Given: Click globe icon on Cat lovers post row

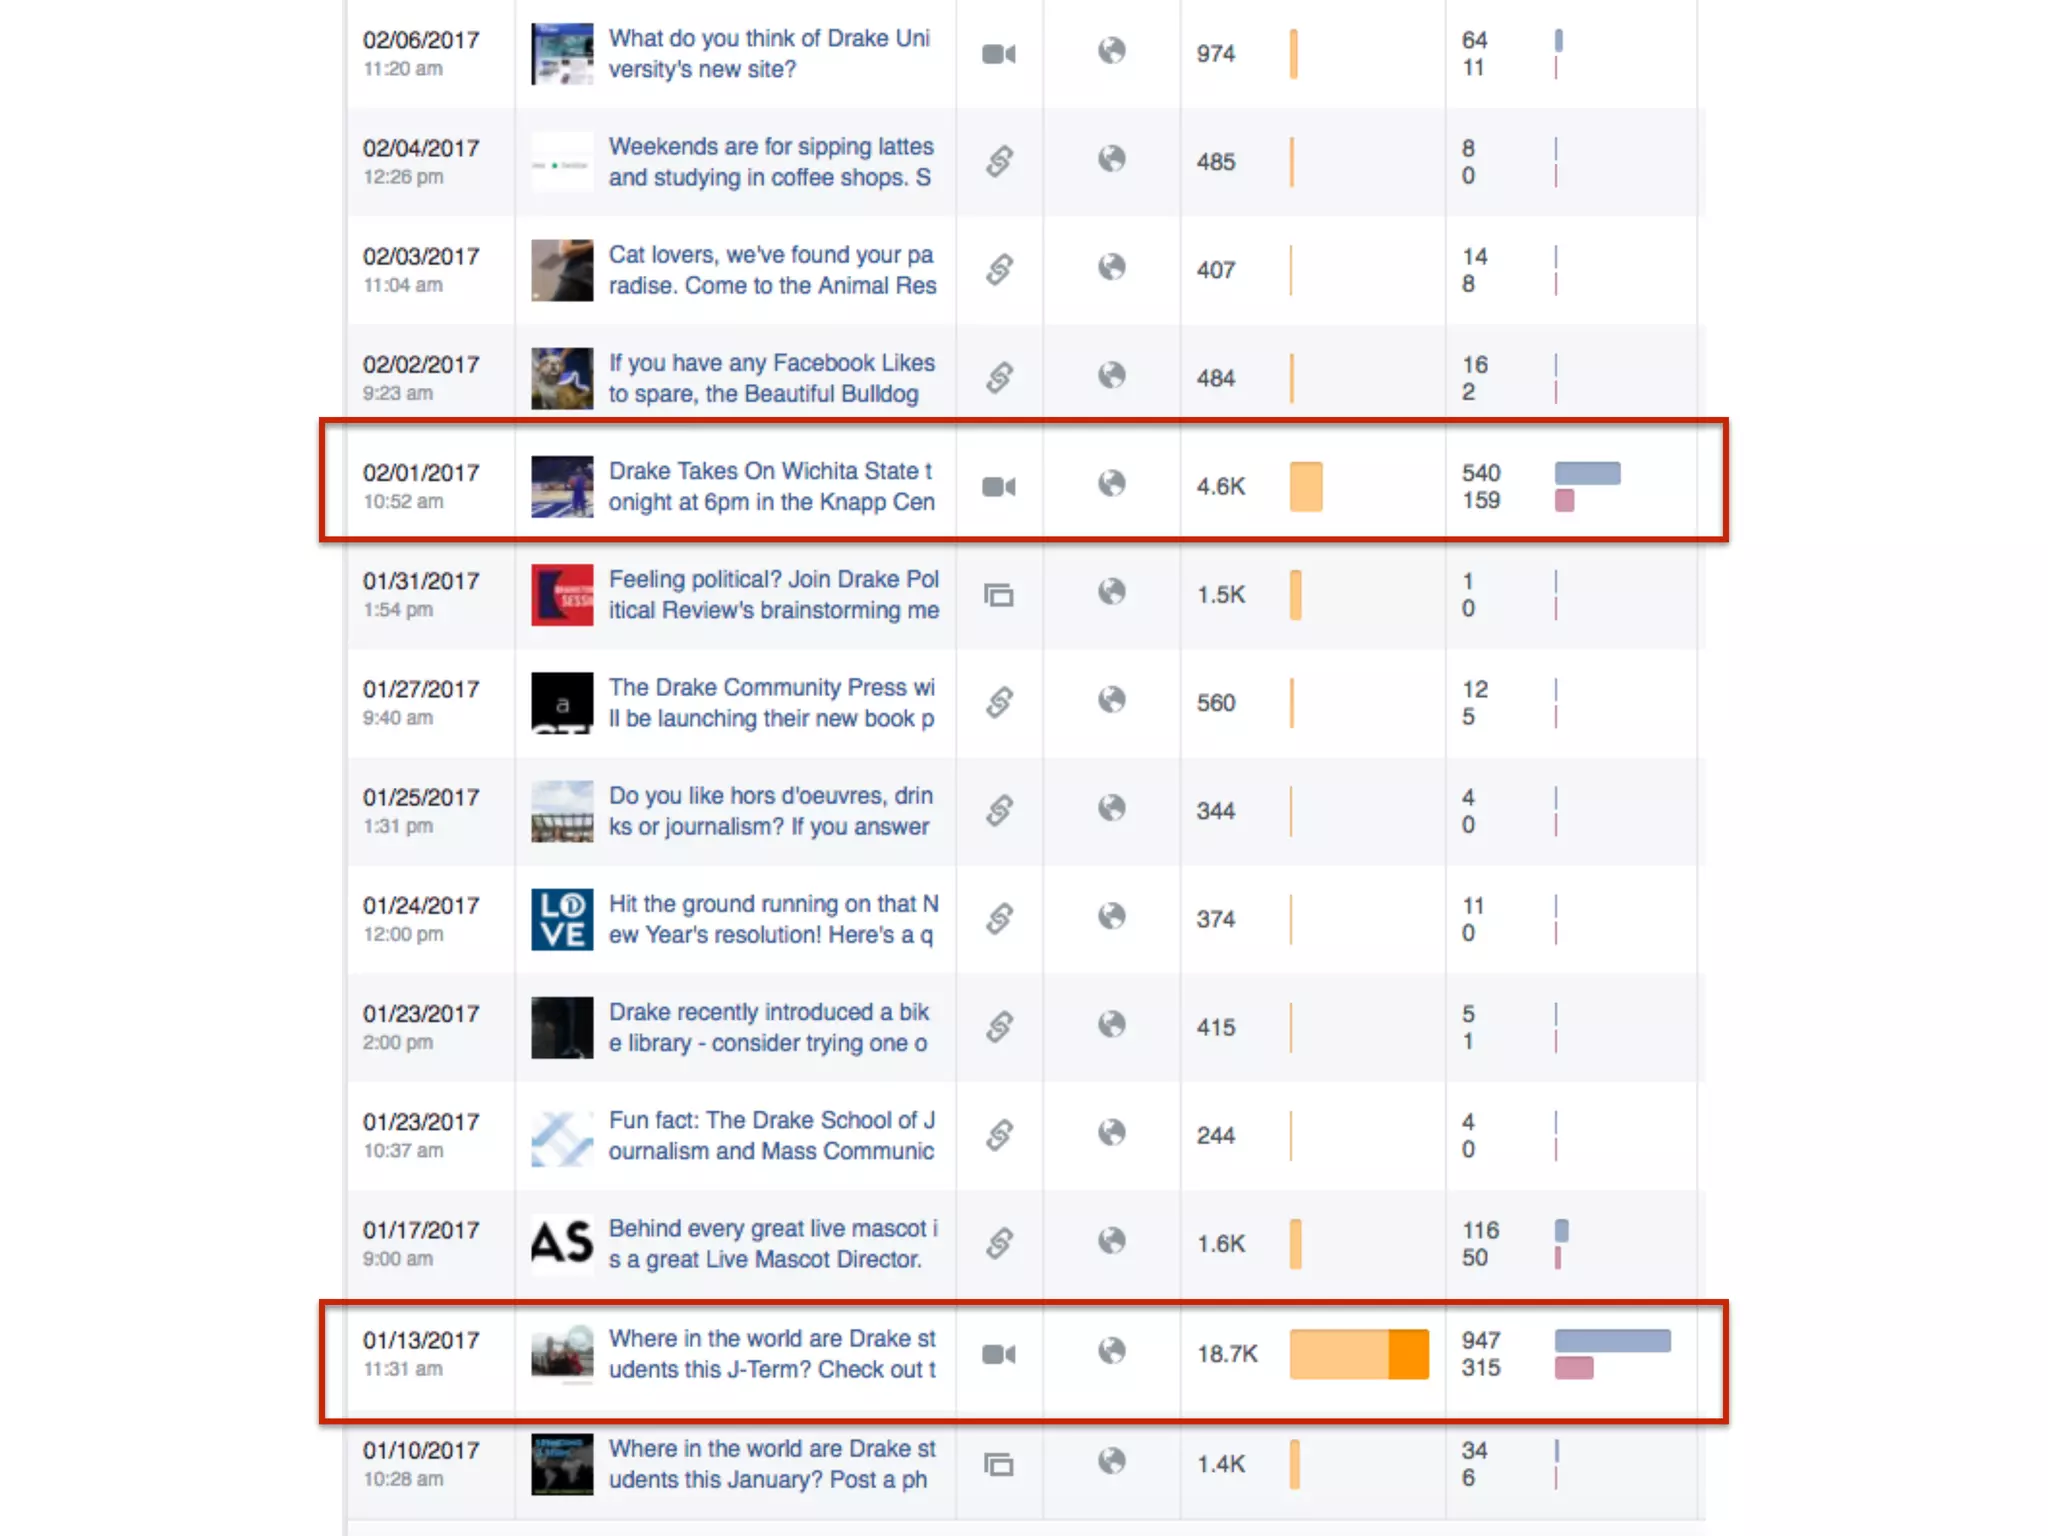Looking at the screenshot, I should pyautogui.click(x=1111, y=268).
